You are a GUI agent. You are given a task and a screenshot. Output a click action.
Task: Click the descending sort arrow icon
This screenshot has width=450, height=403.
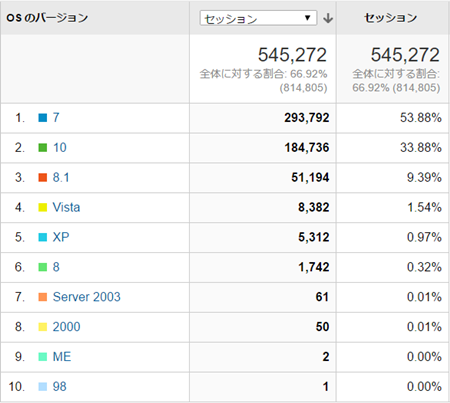click(x=328, y=18)
